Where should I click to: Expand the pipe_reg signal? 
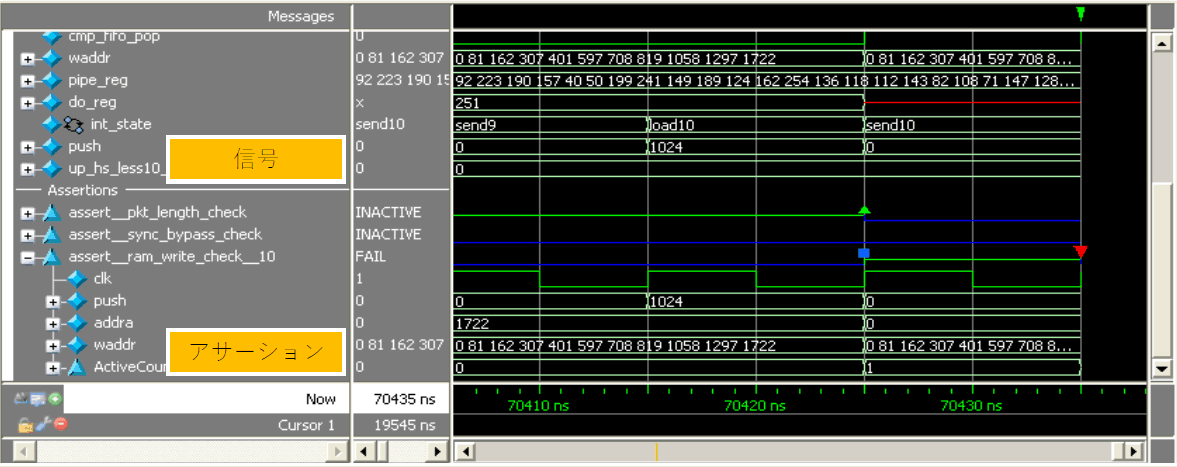pyautogui.click(x=28, y=80)
